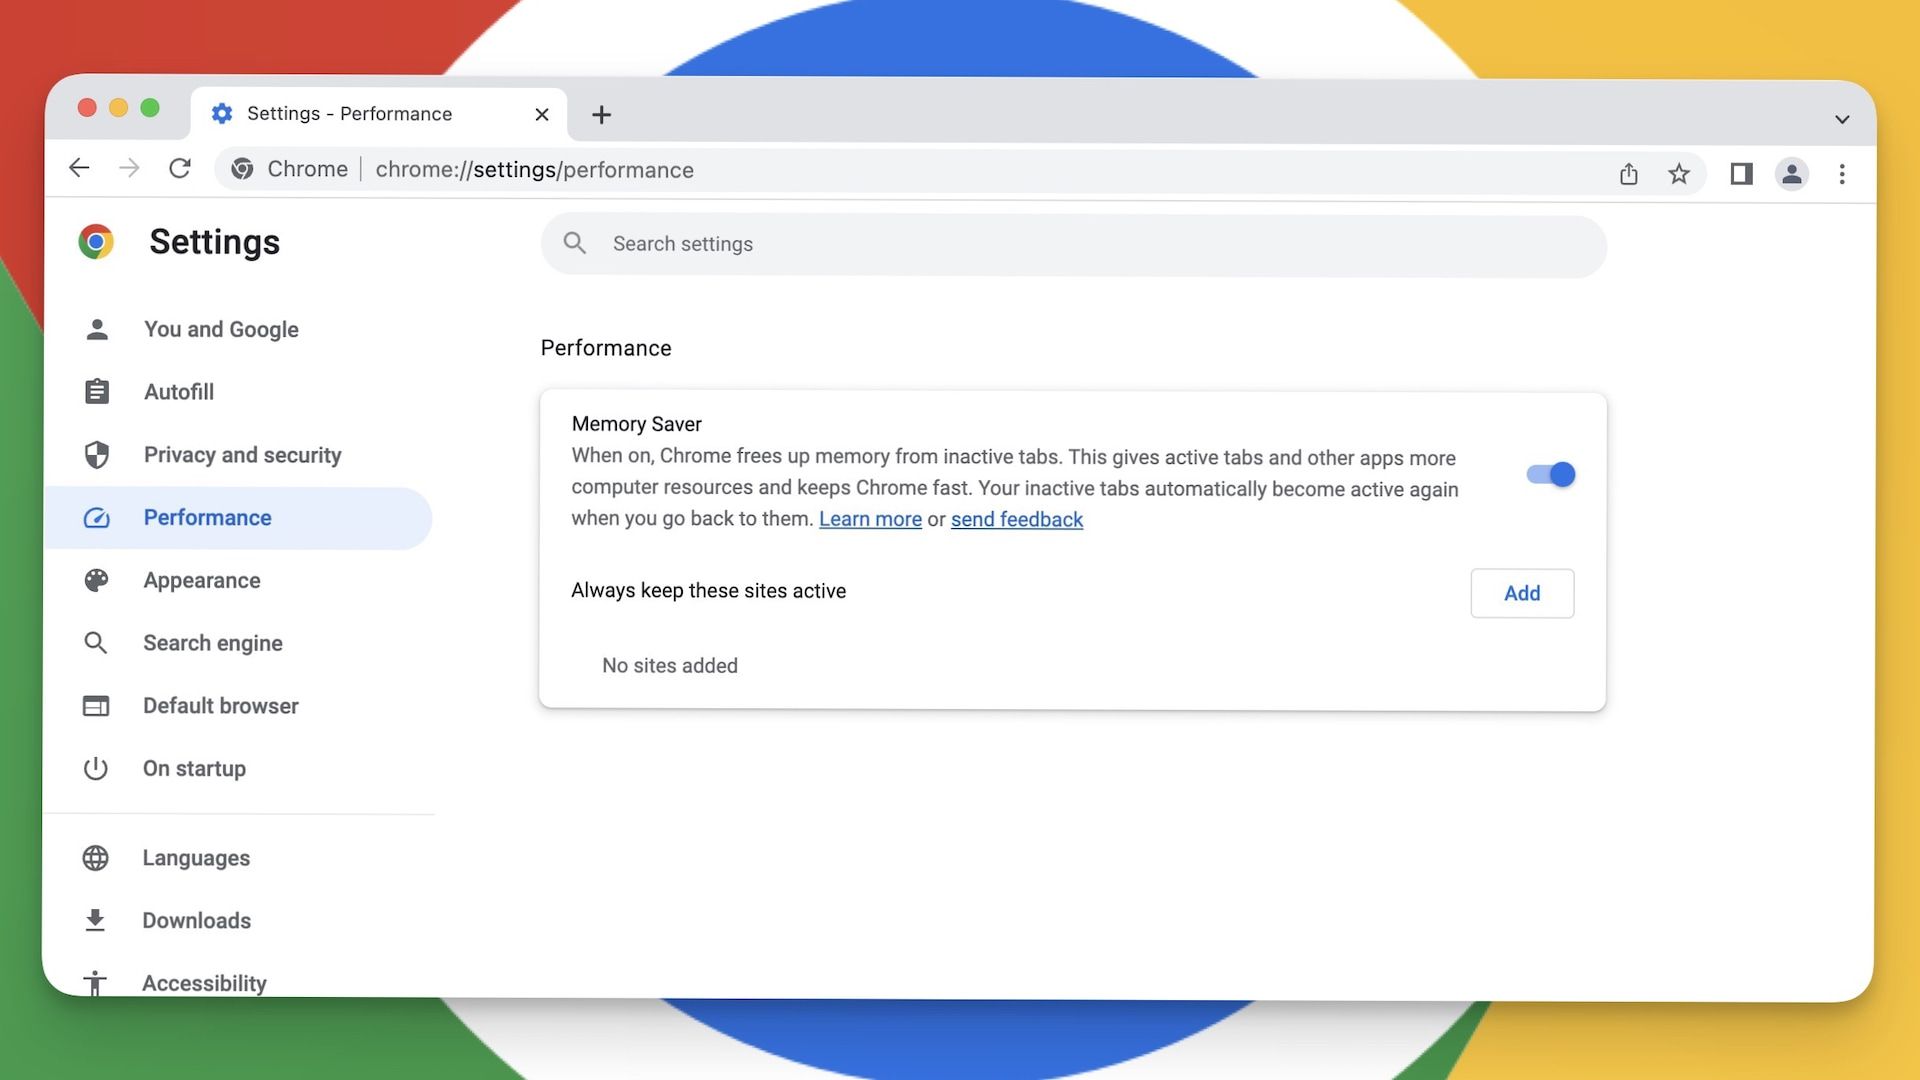Click the share icon in toolbar
Screen dimensions: 1920x1080
[1628, 173]
